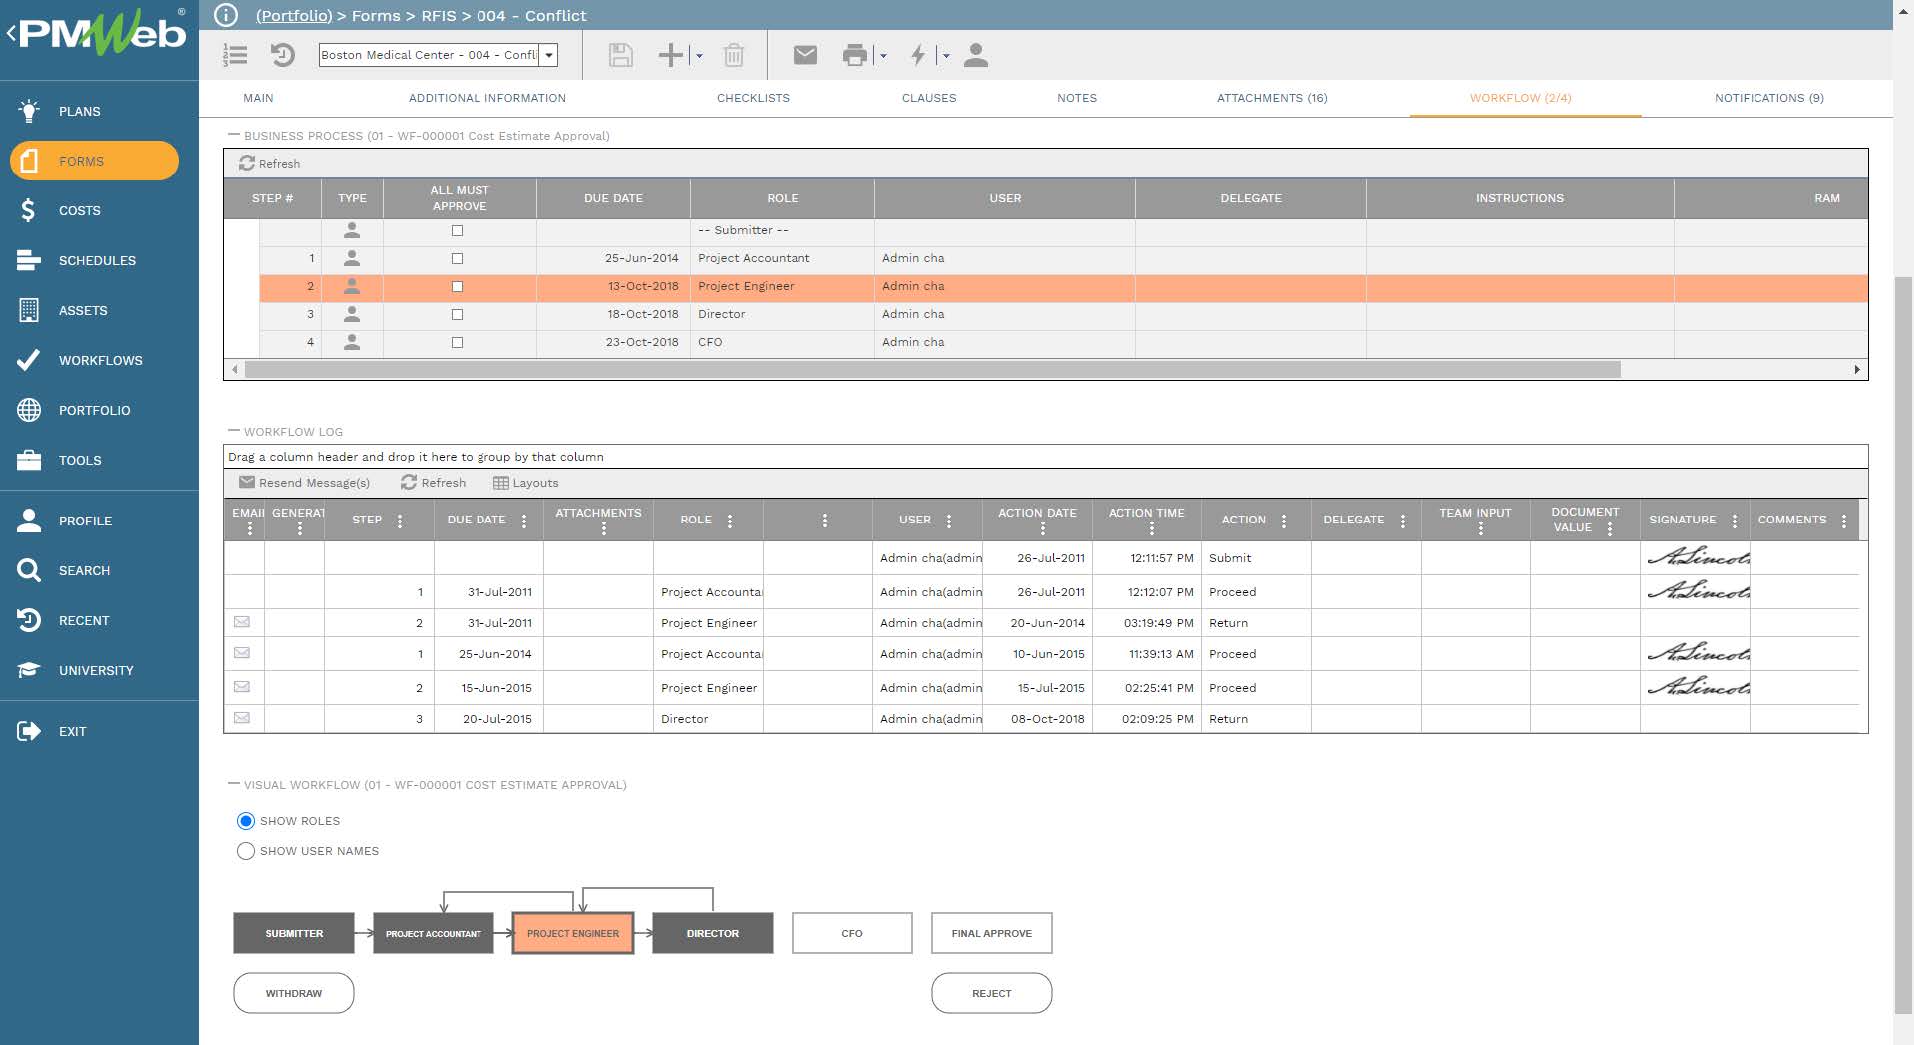Click the Resend Message(s) button
1914x1045 pixels.
[305, 483]
